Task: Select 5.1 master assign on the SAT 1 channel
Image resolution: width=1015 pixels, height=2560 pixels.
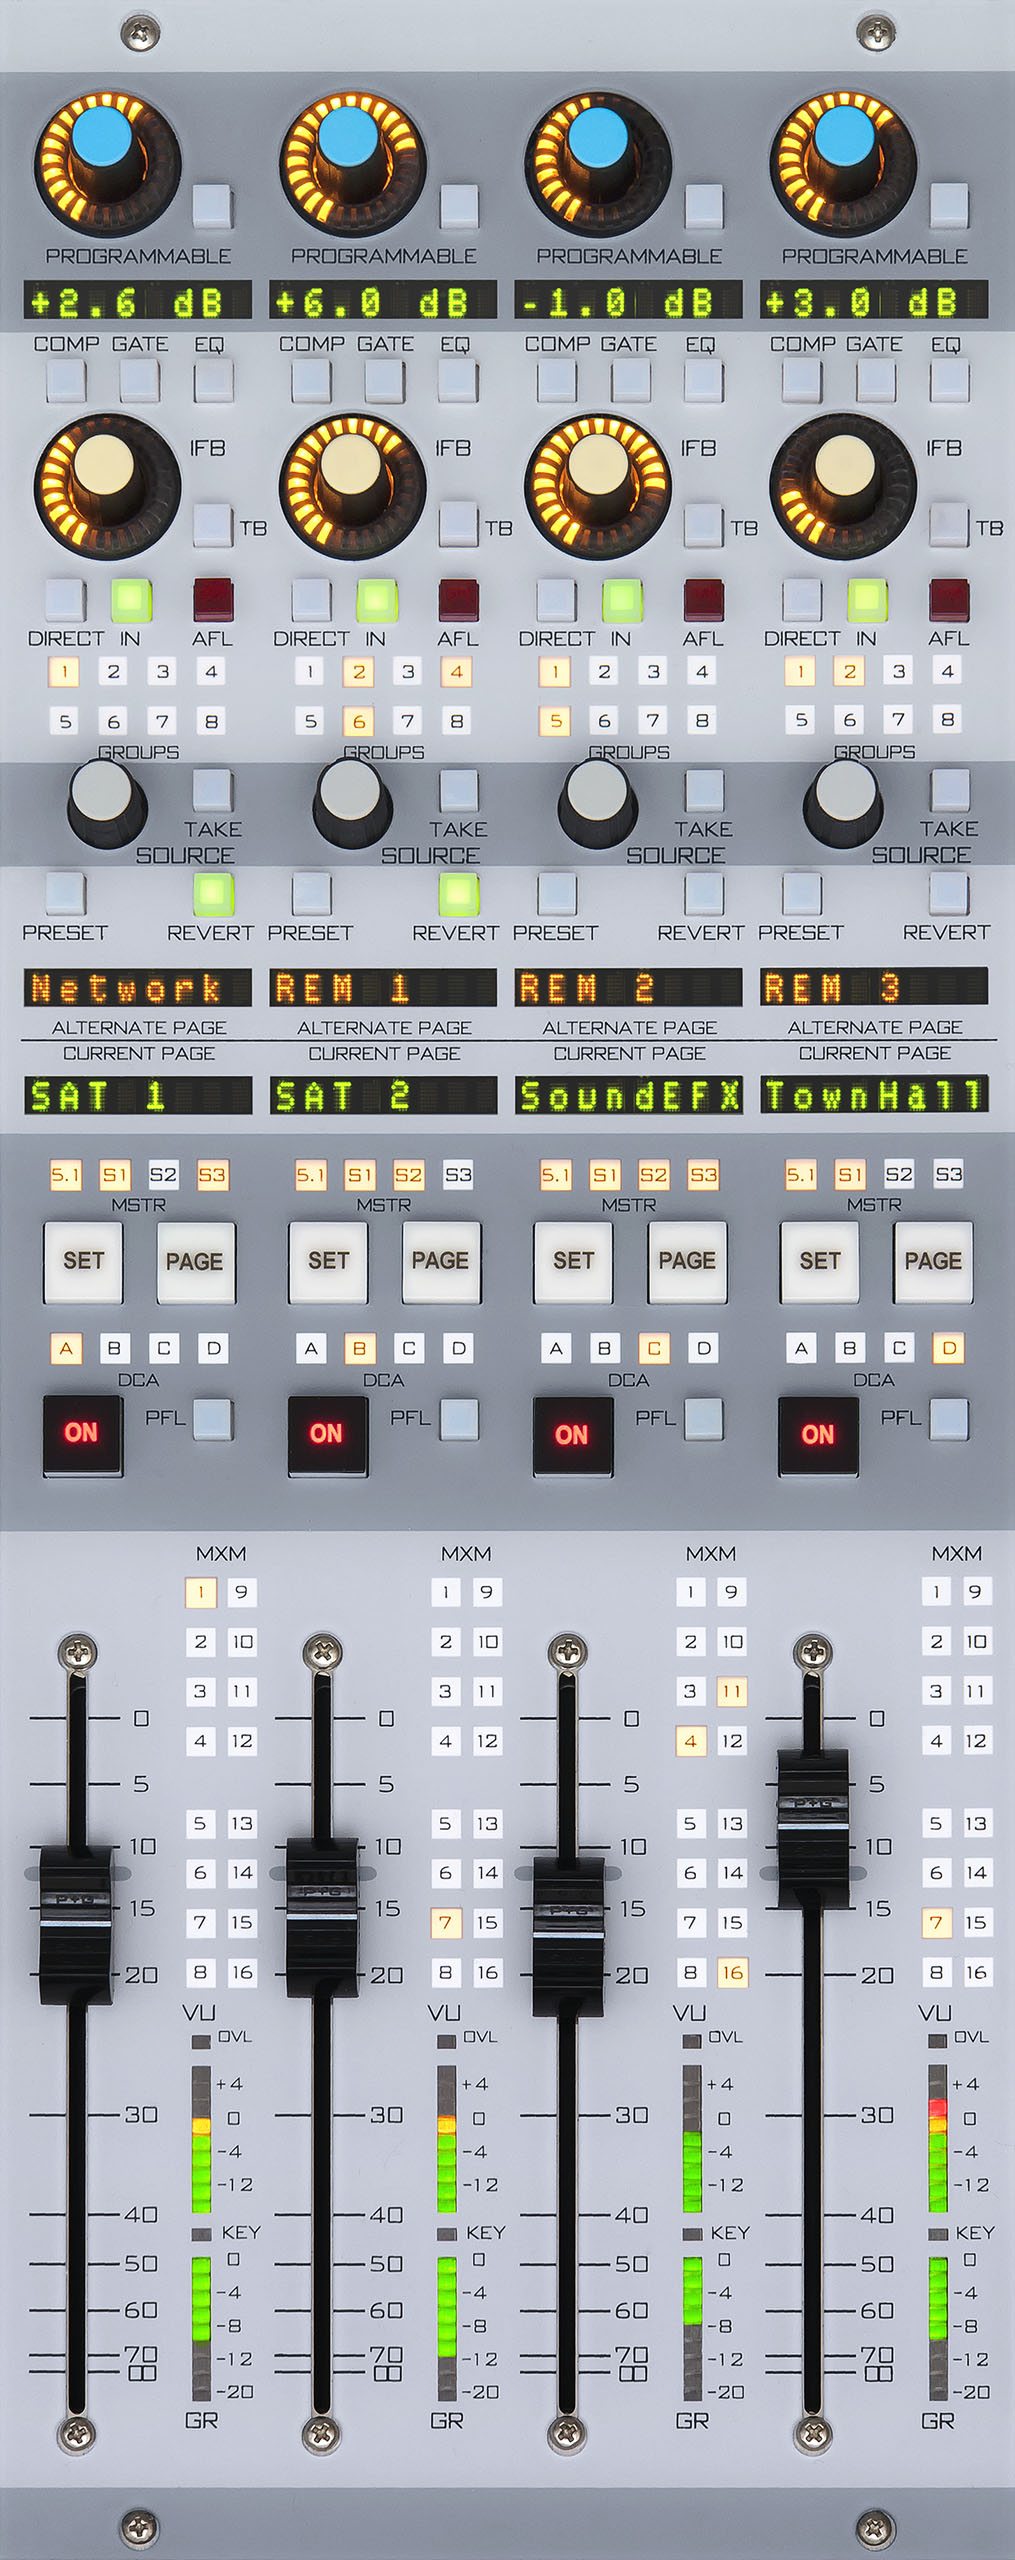Action: pos(65,1174)
